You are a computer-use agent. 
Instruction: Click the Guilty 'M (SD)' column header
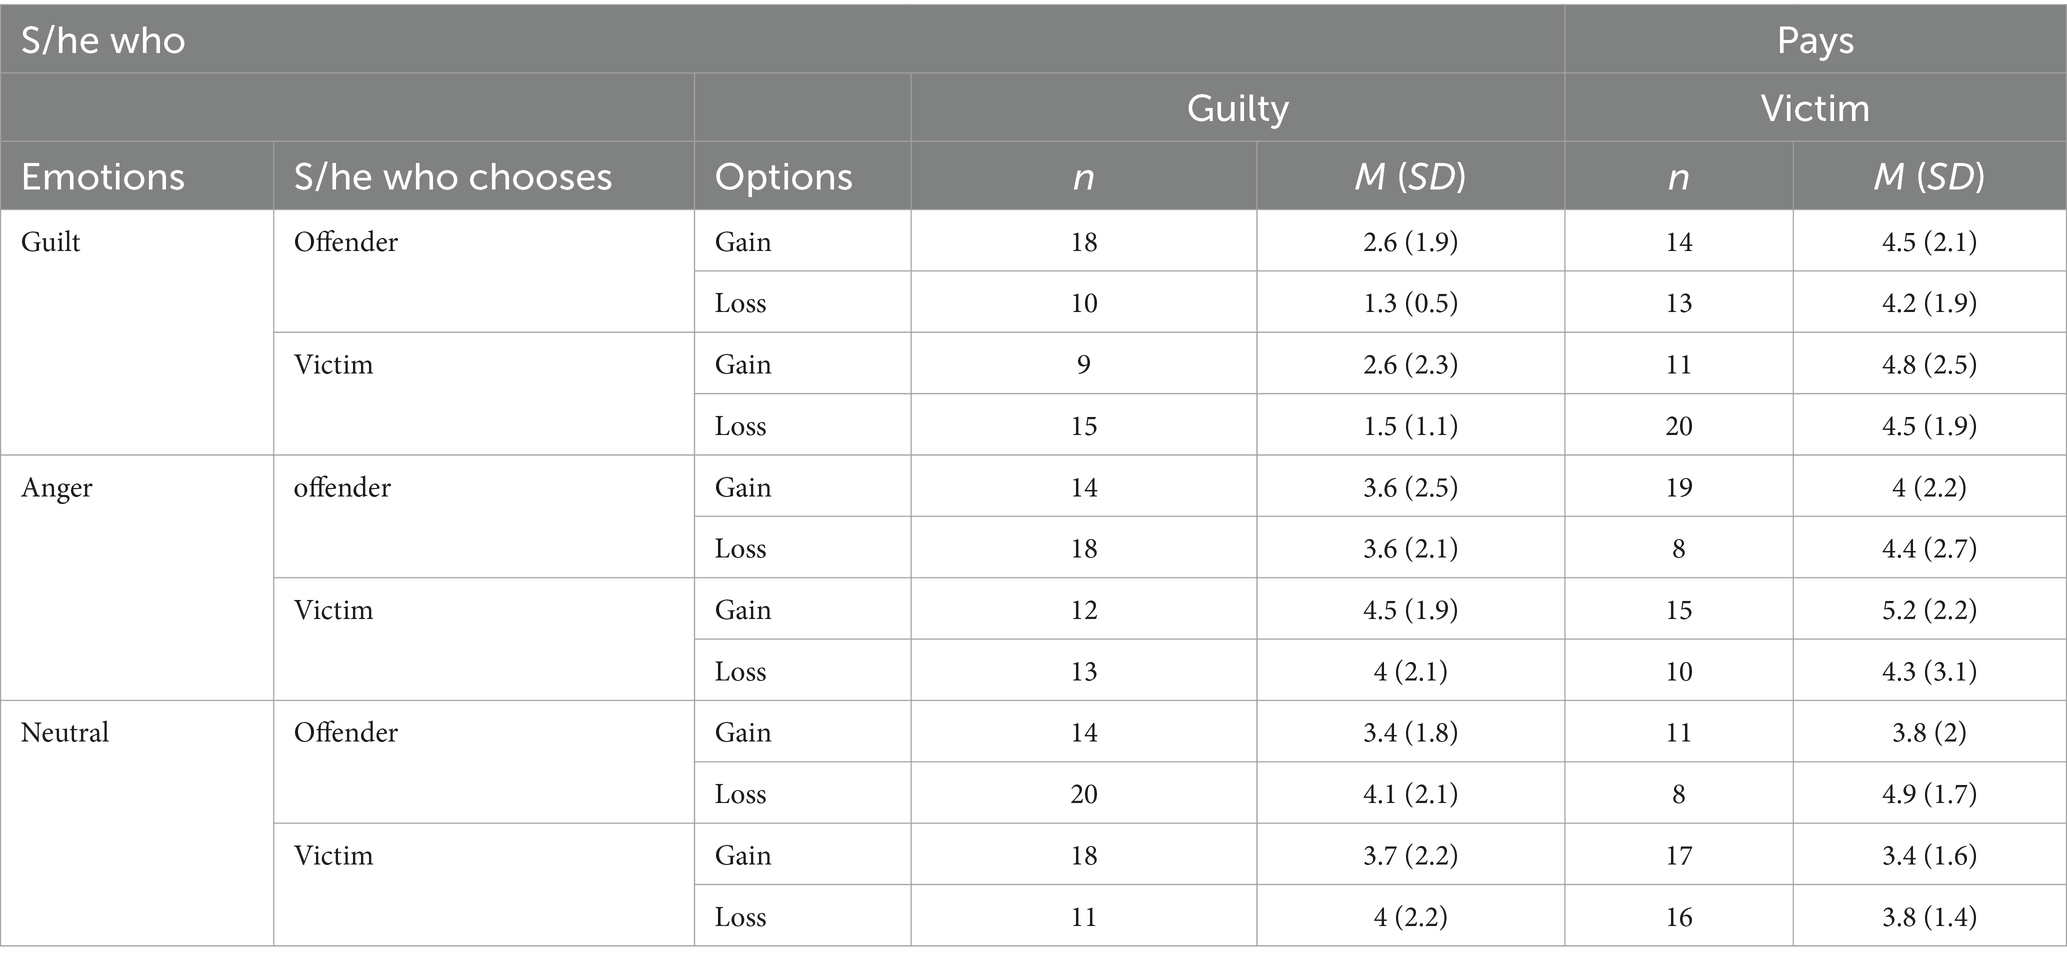point(1410,176)
